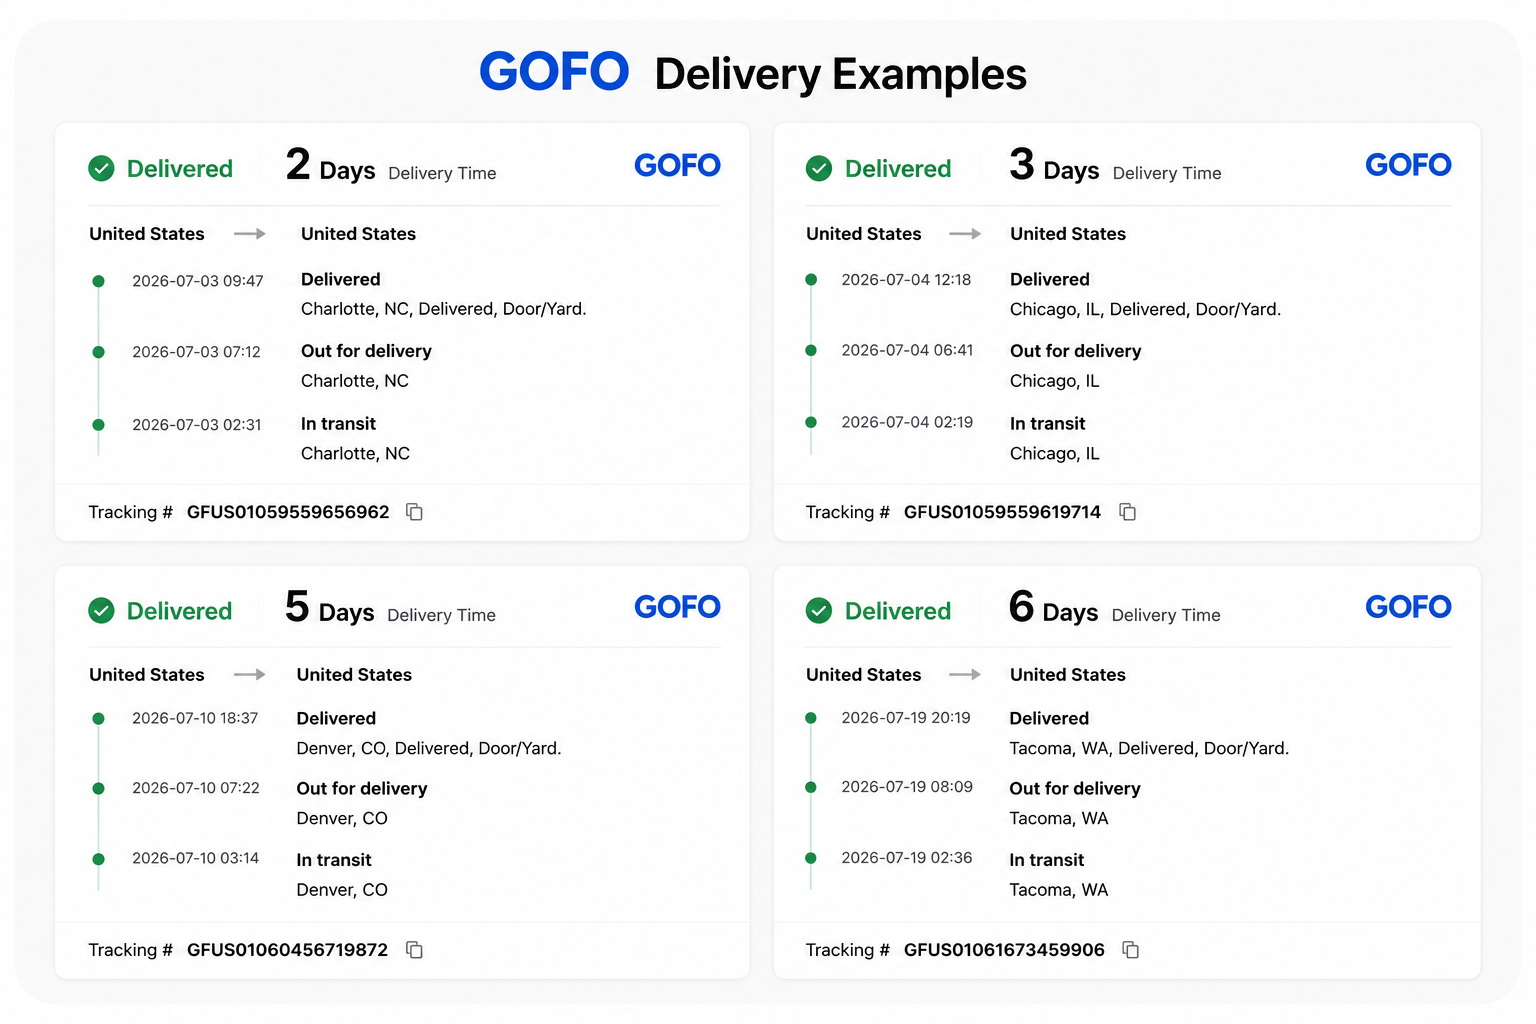Screen dimensions: 1536x1024
Task: Click "In transit" in the Tacoma card
Action: click(x=1047, y=860)
